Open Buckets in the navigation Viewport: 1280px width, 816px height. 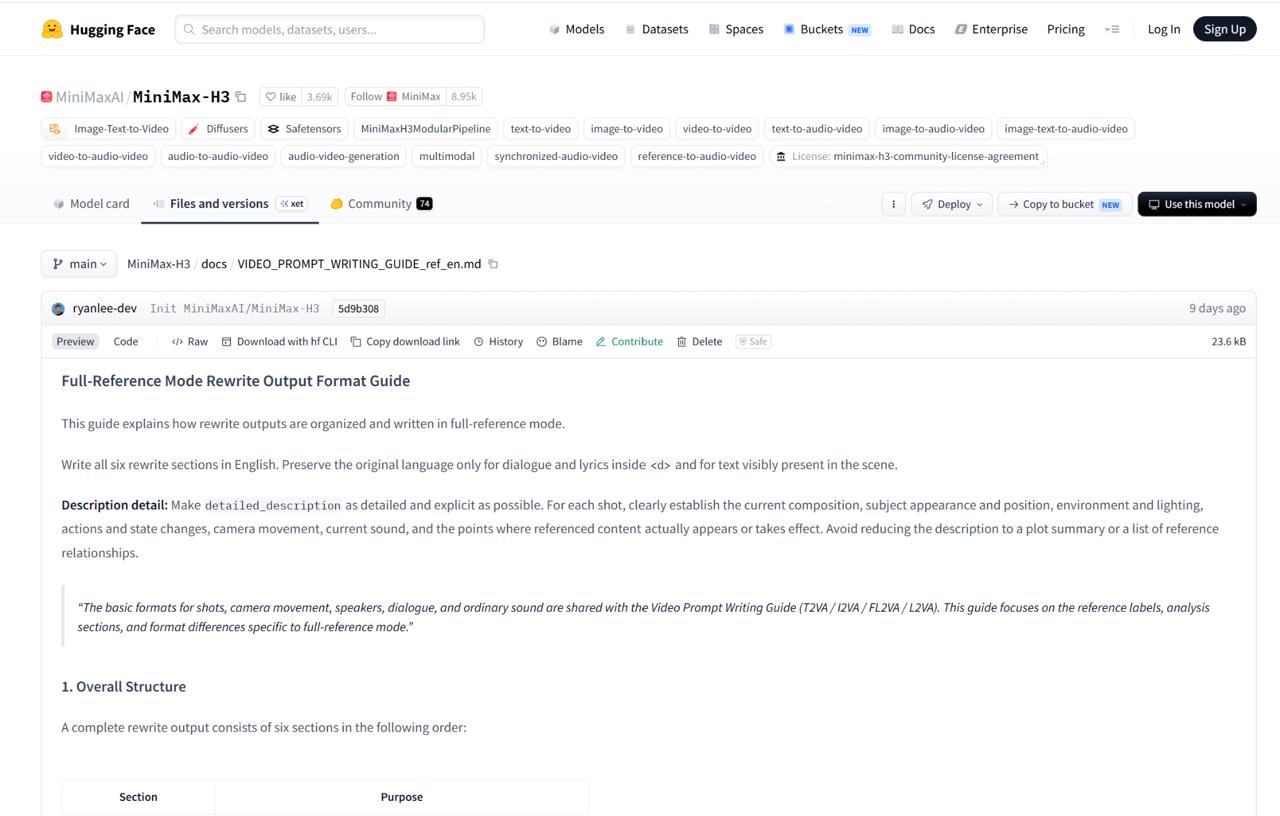click(826, 29)
